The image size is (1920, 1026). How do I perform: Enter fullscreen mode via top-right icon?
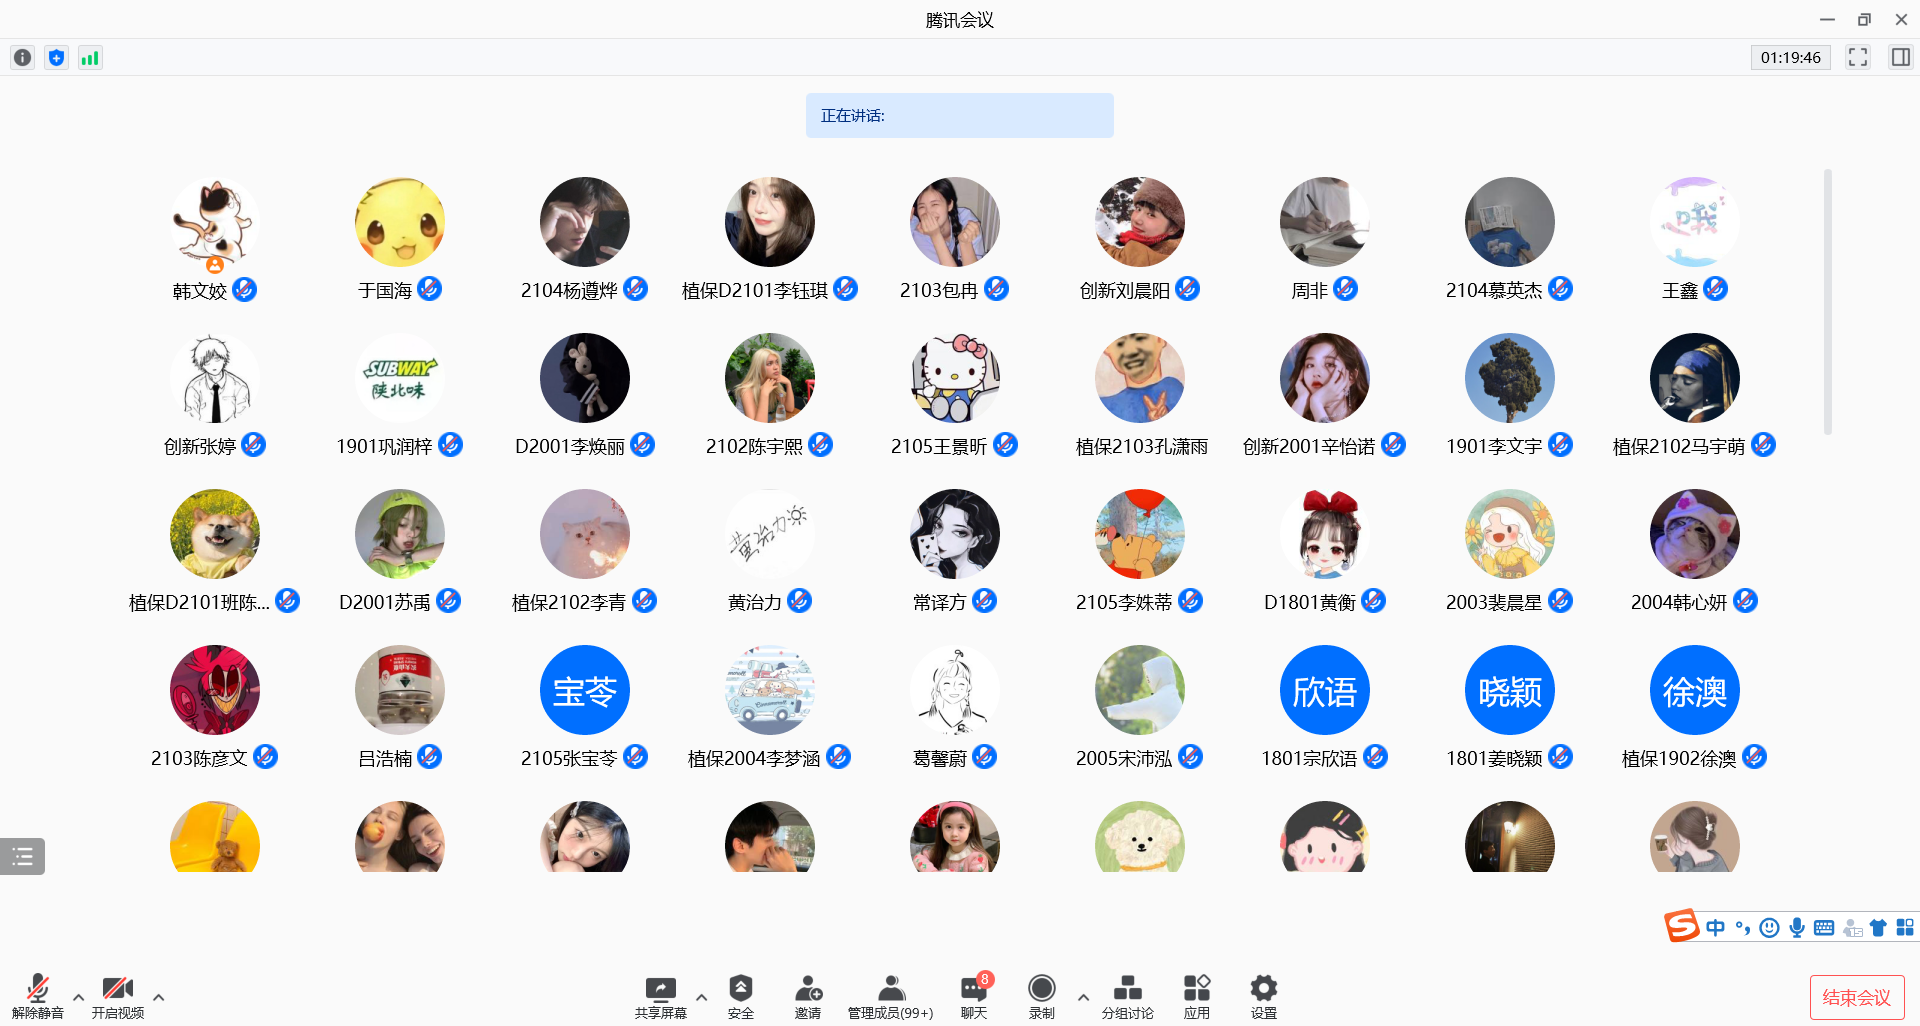point(1857,58)
